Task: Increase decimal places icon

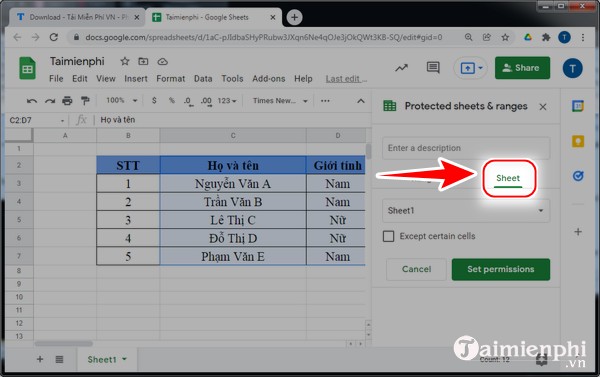Action: [x=206, y=101]
